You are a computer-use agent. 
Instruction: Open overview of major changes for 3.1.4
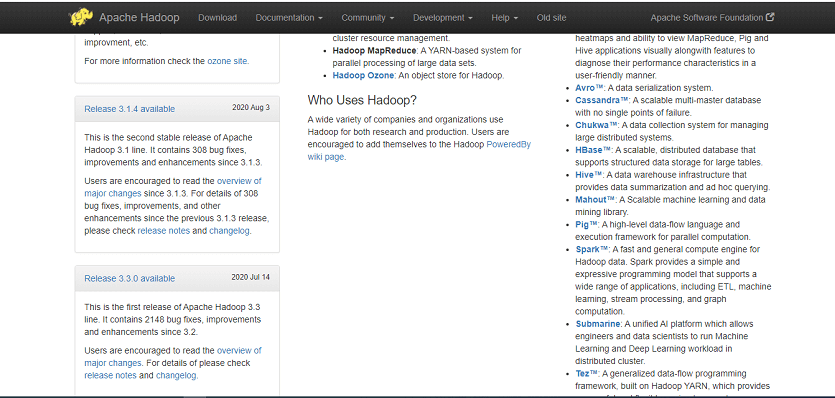[173, 187]
